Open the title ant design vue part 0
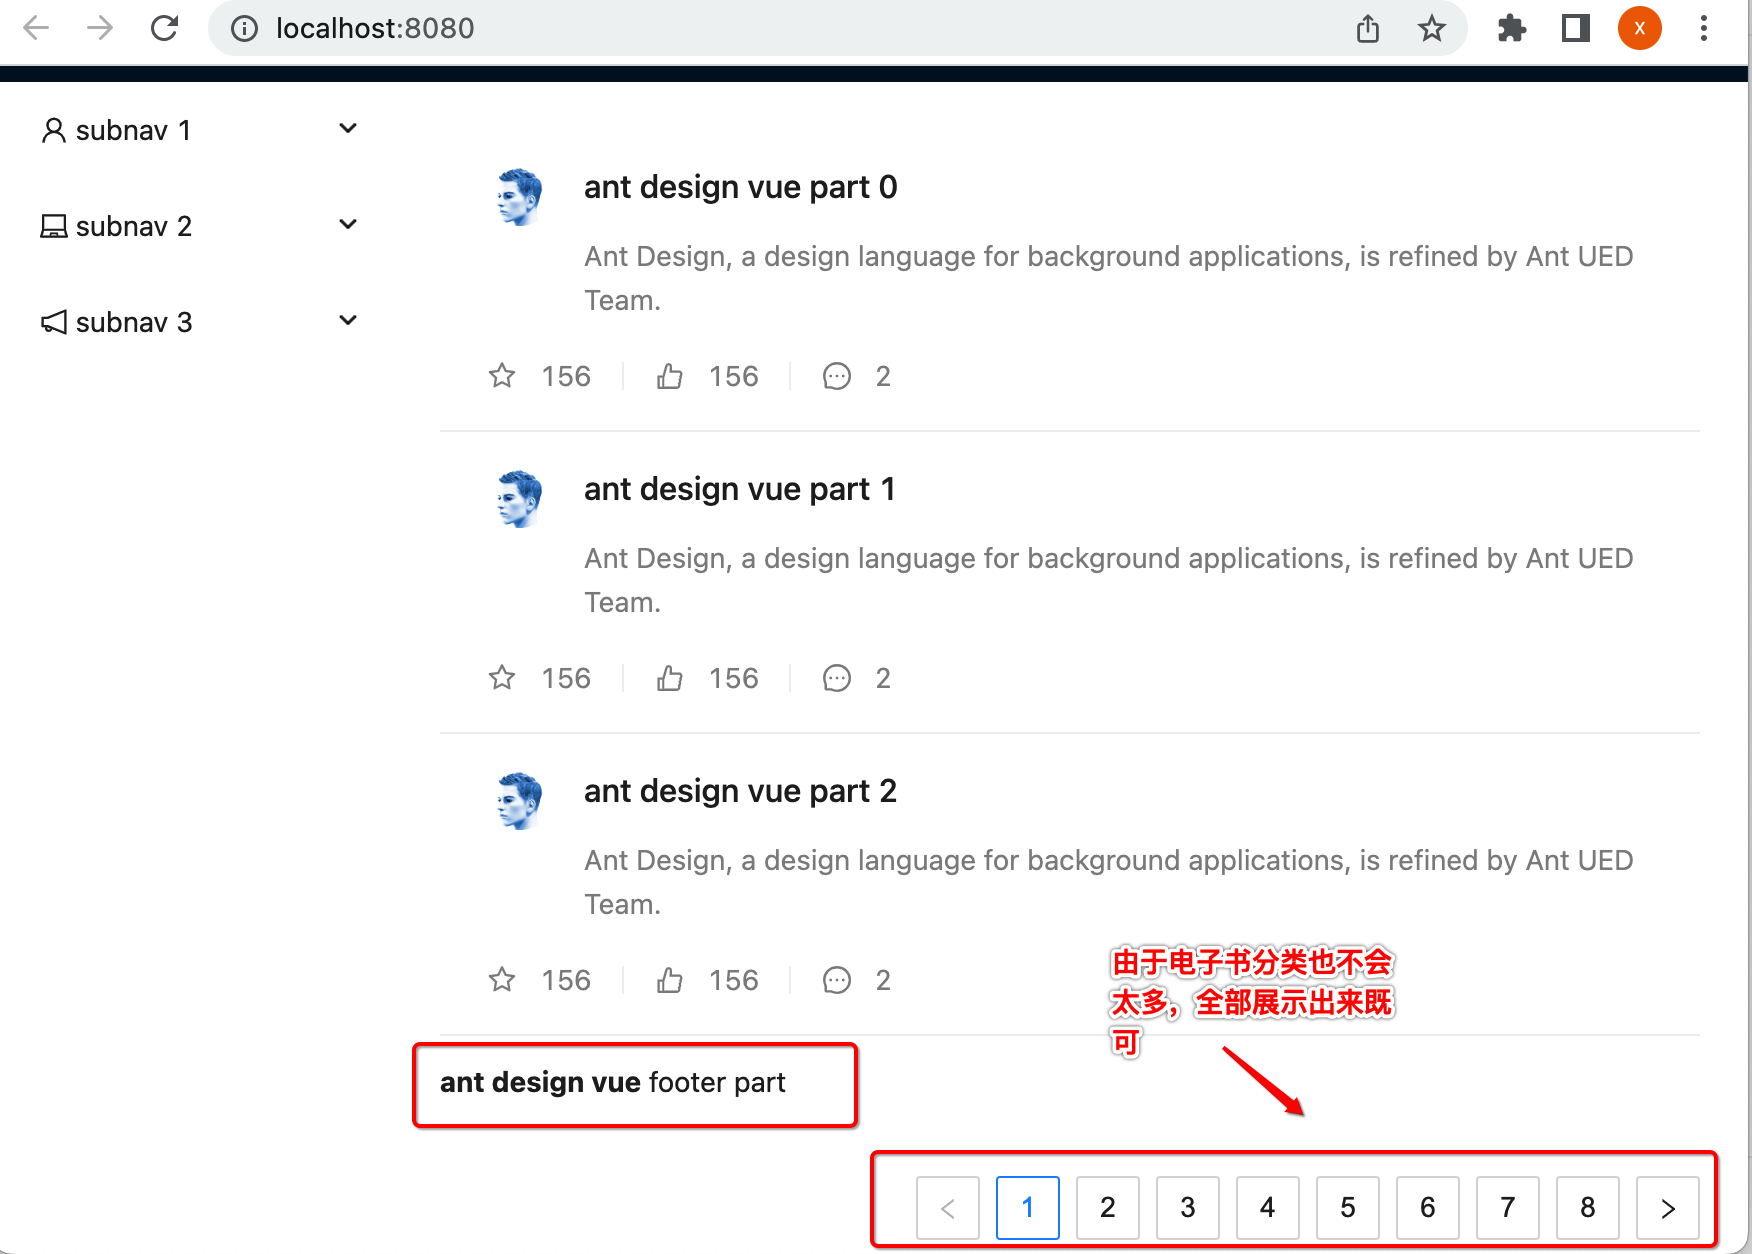 pos(740,187)
